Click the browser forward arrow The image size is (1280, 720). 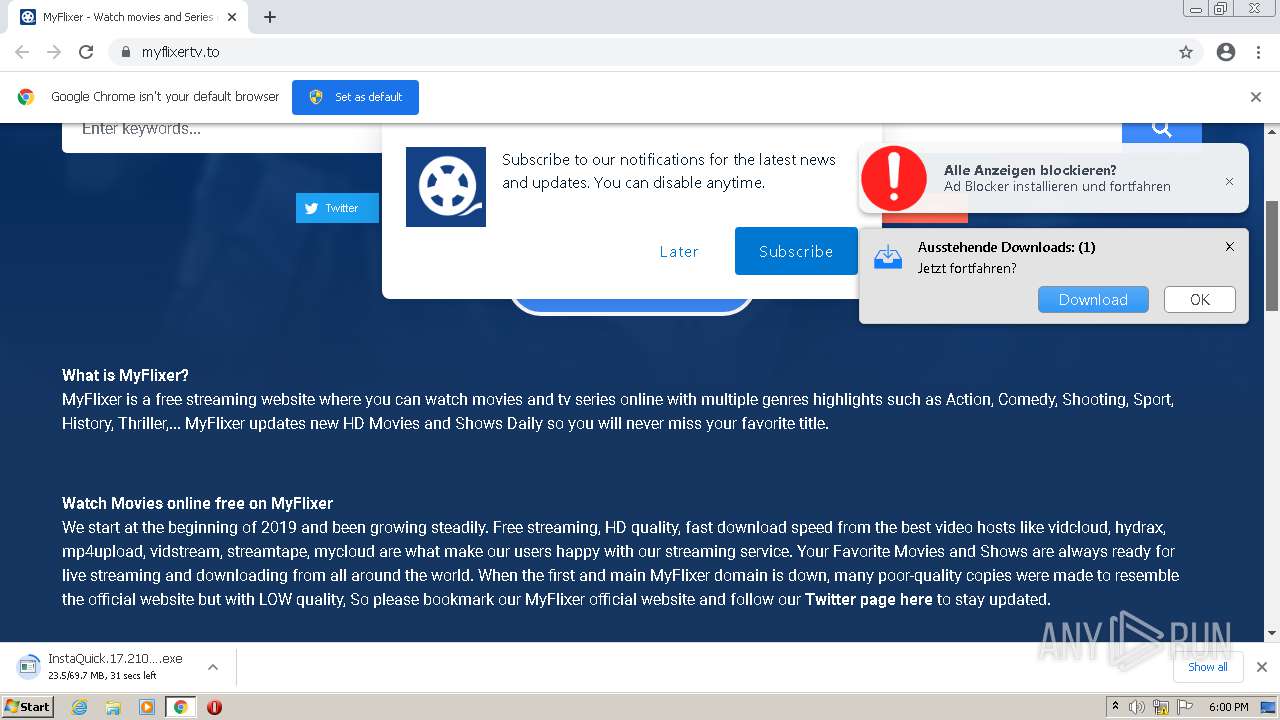pyautogui.click(x=54, y=52)
